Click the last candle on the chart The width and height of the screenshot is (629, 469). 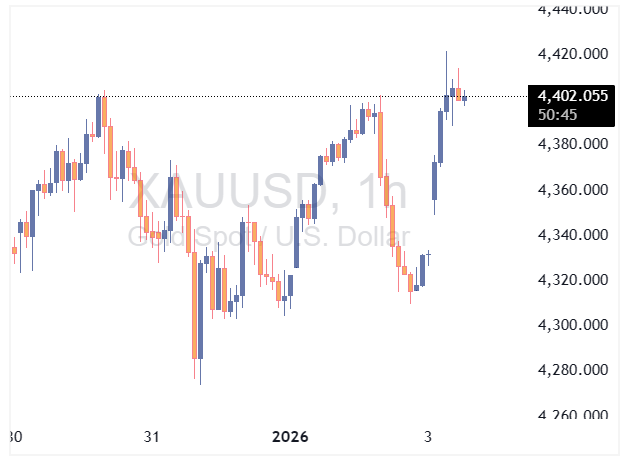click(x=465, y=97)
